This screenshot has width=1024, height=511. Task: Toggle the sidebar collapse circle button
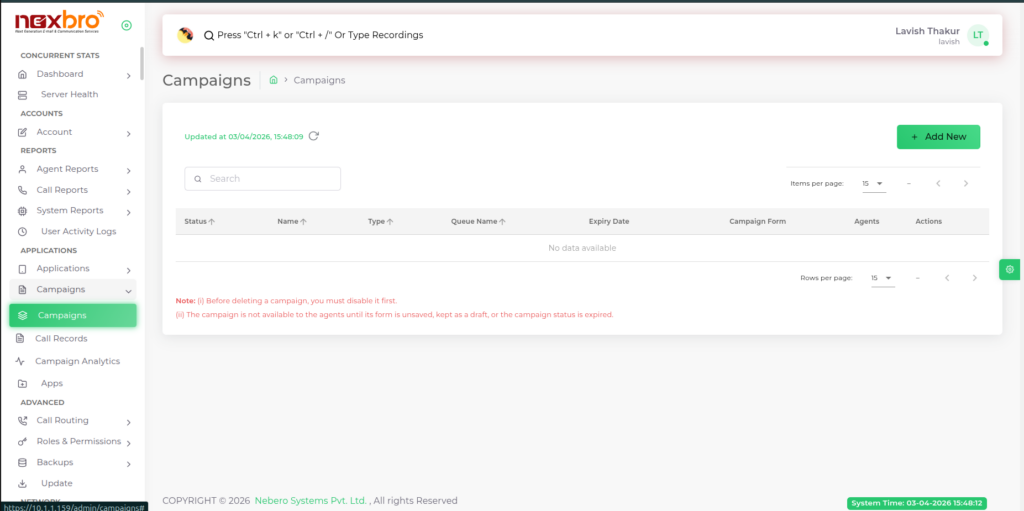(126, 25)
